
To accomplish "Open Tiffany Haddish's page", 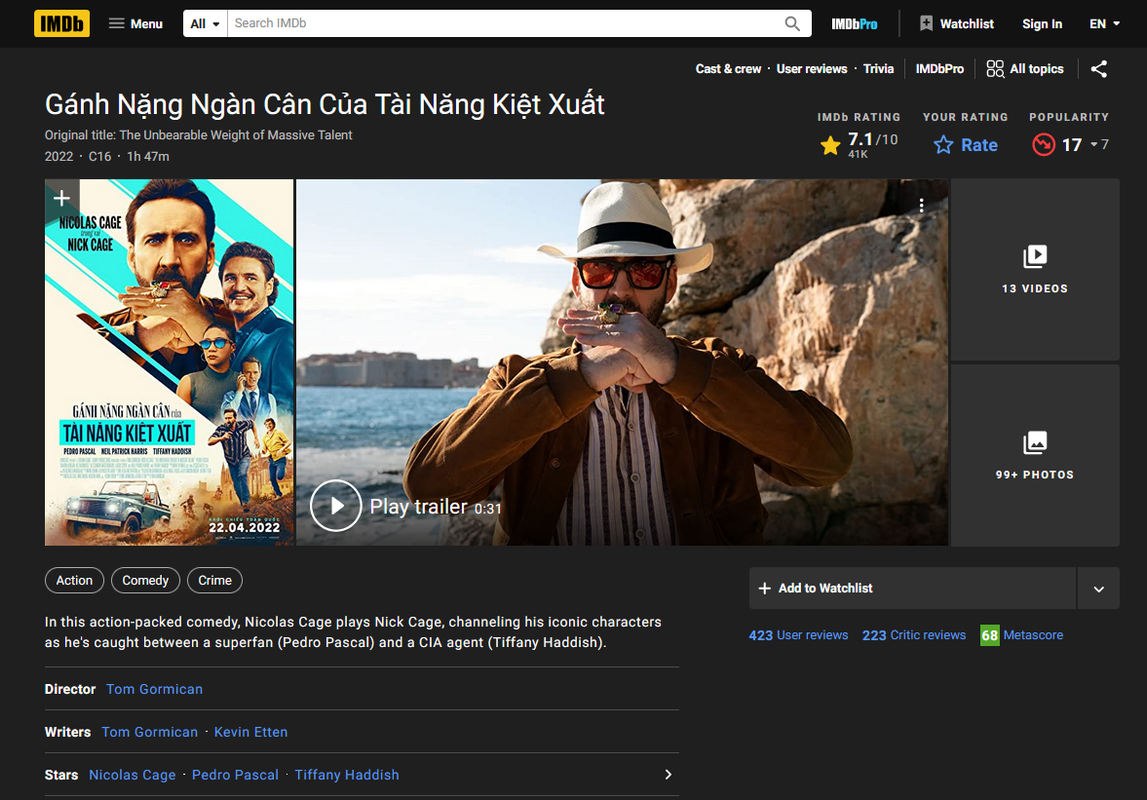I will point(347,774).
